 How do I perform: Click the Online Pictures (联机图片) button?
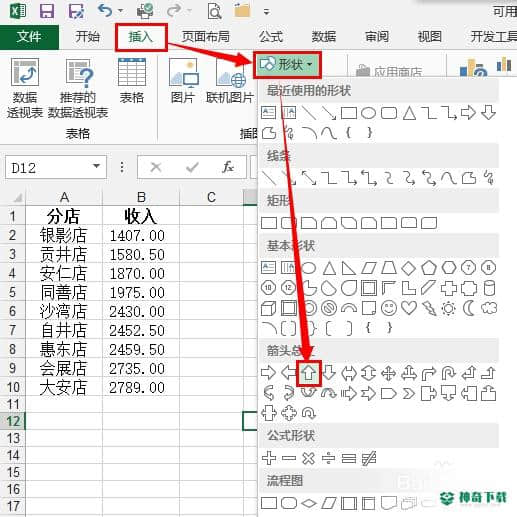[230, 81]
